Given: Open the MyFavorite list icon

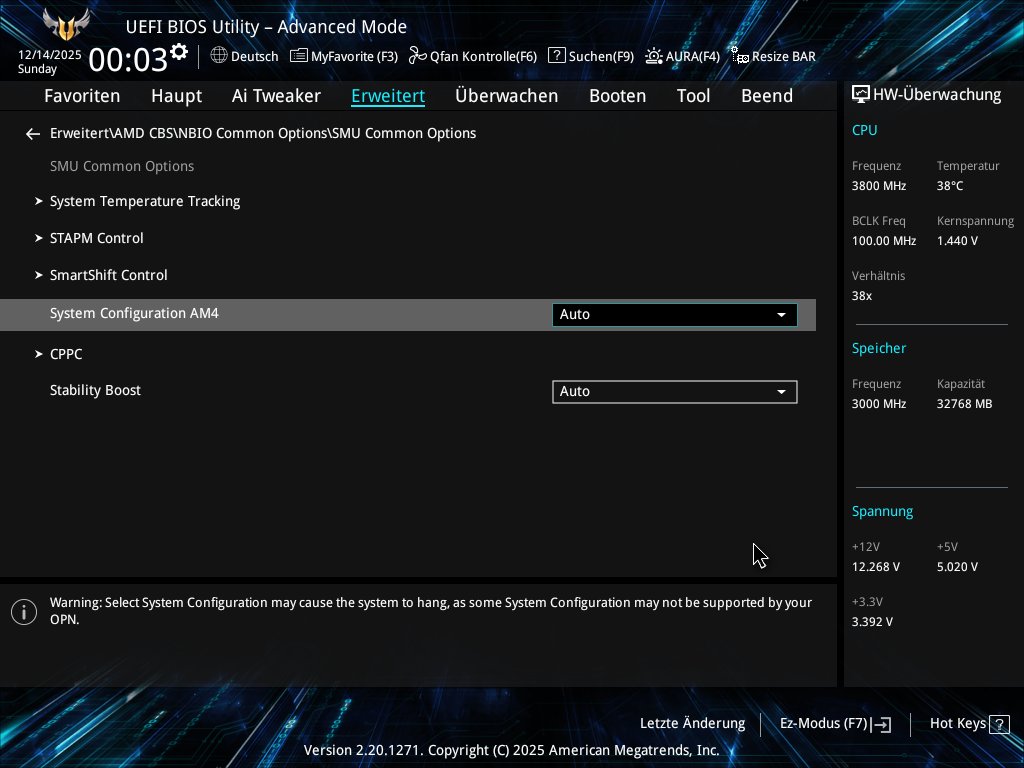Looking at the screenshot, I should [x=298, y=56].
